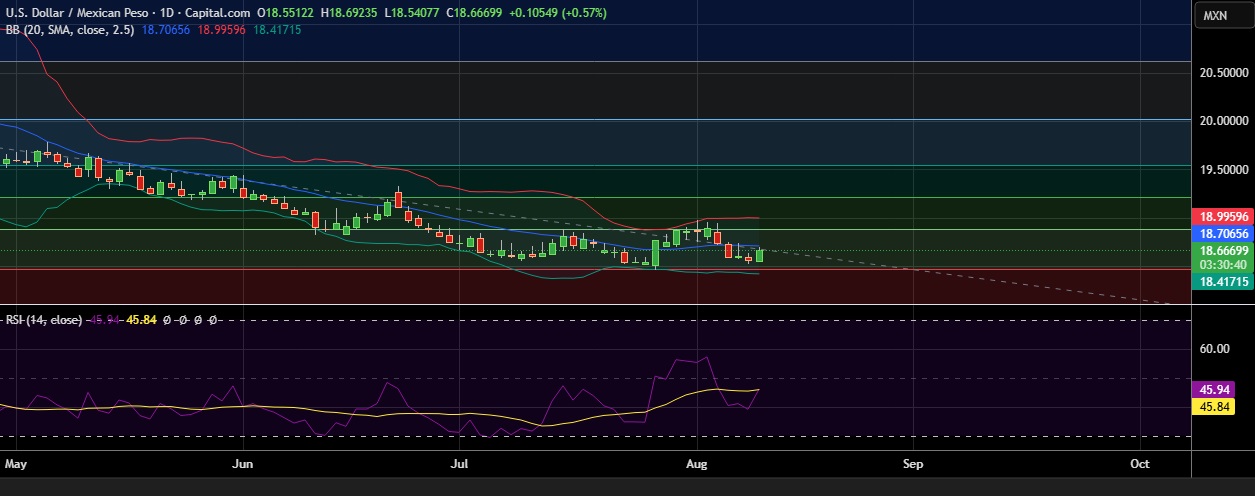Click the blue 18.70656 basis price label

(x=1223, y=232)
